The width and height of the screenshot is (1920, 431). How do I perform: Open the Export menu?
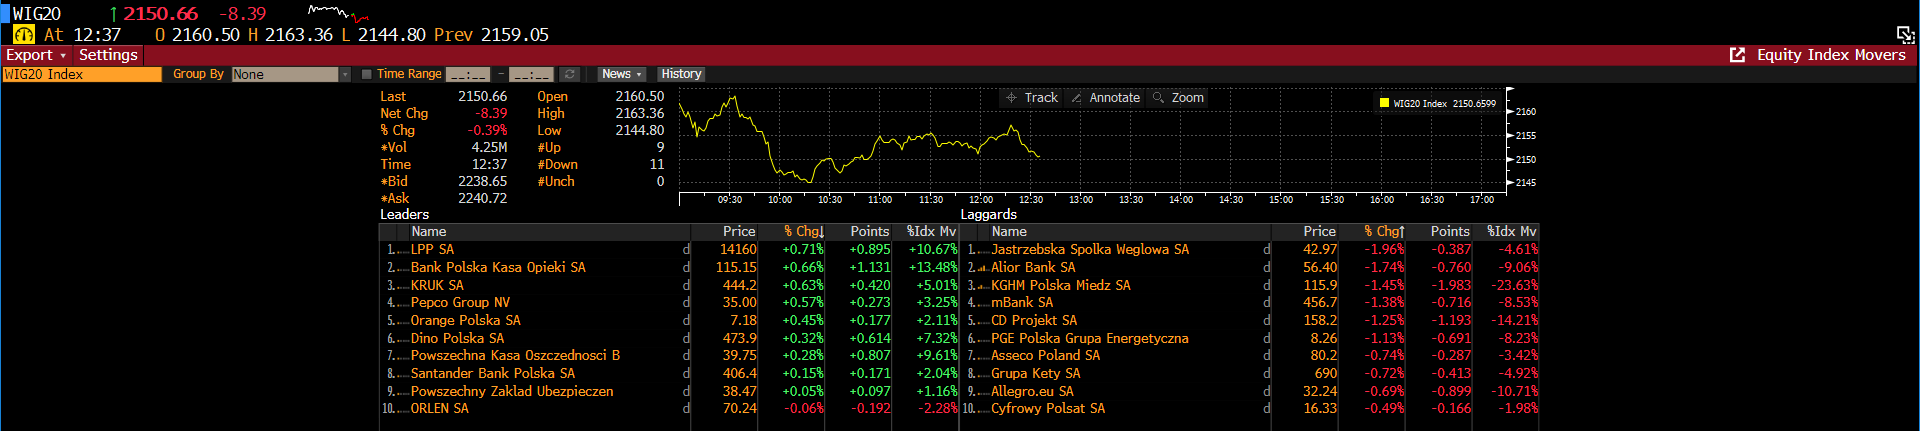coord(35,55)
